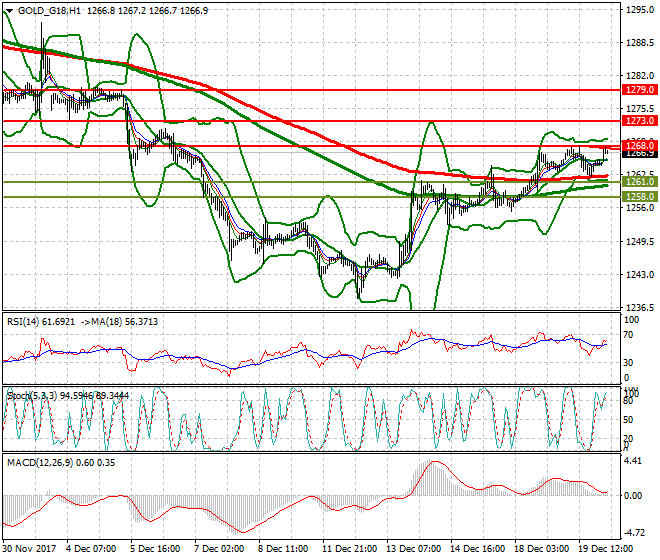The width and height of the screenshot is (660, 560).
Task: Select the 1261.0 green price level tag
Action: (x=638, y=182)
